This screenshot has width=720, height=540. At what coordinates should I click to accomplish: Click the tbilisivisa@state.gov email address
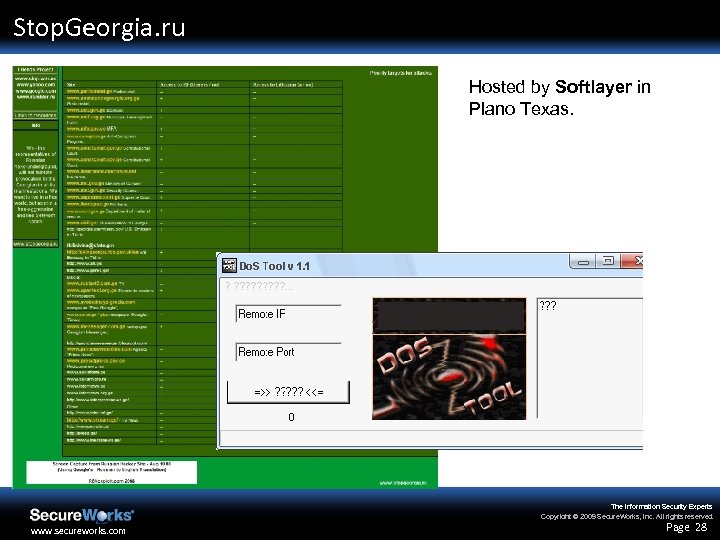90,245
